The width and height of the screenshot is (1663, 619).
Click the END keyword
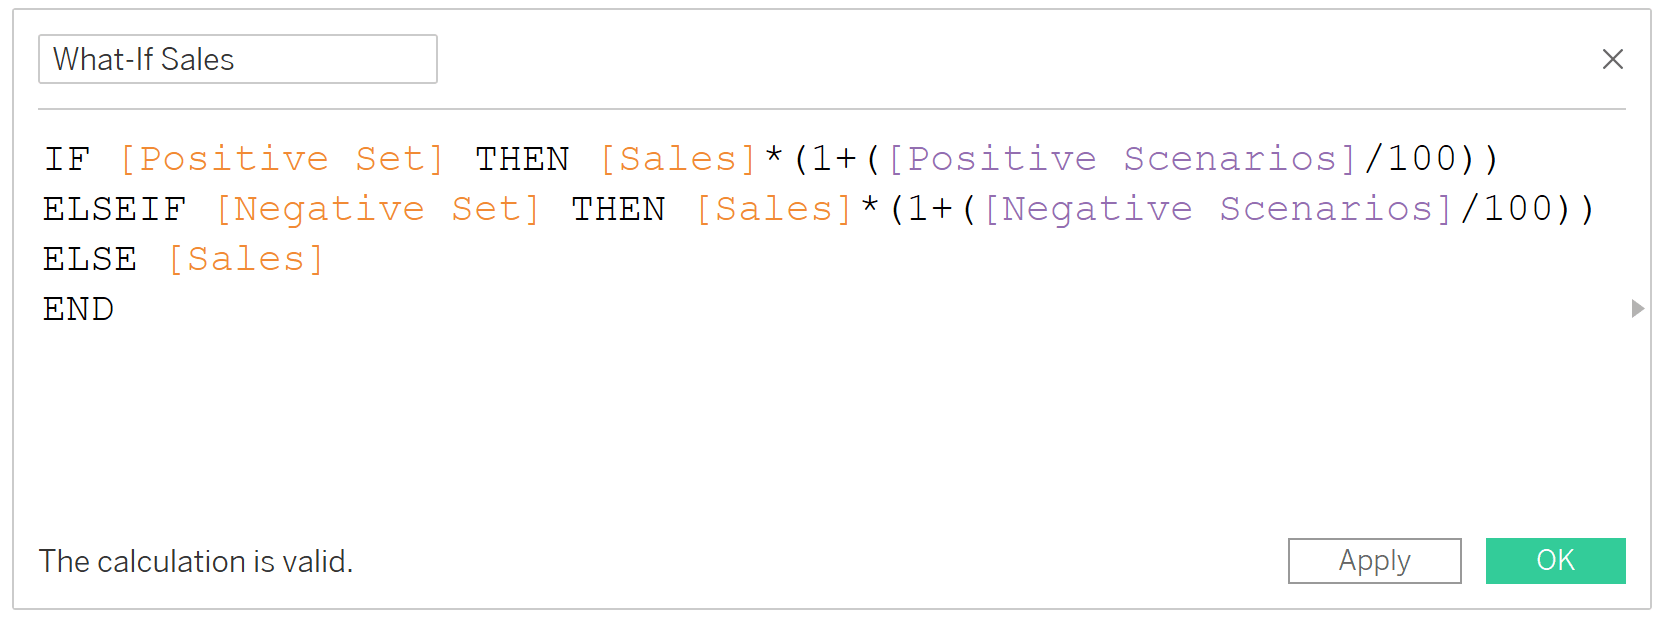pyautogui.click(x=78, y=309)
